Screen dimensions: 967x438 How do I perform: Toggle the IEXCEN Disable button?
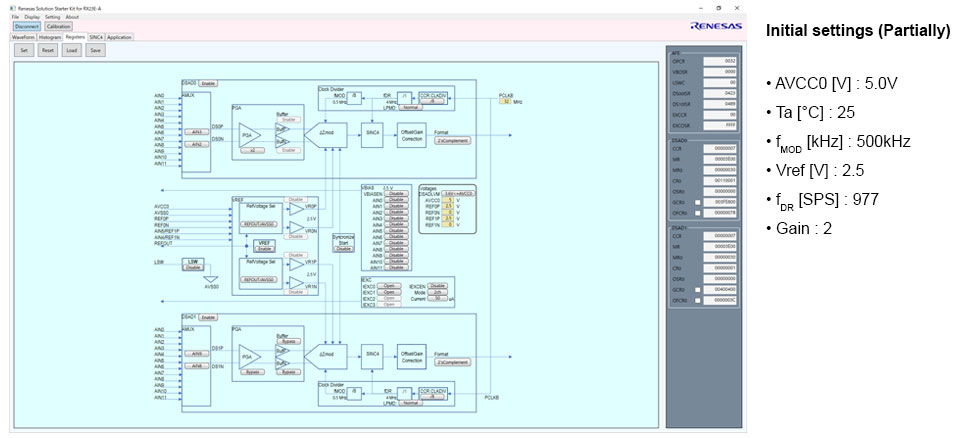pyautogui.click(x=437, y=286)
